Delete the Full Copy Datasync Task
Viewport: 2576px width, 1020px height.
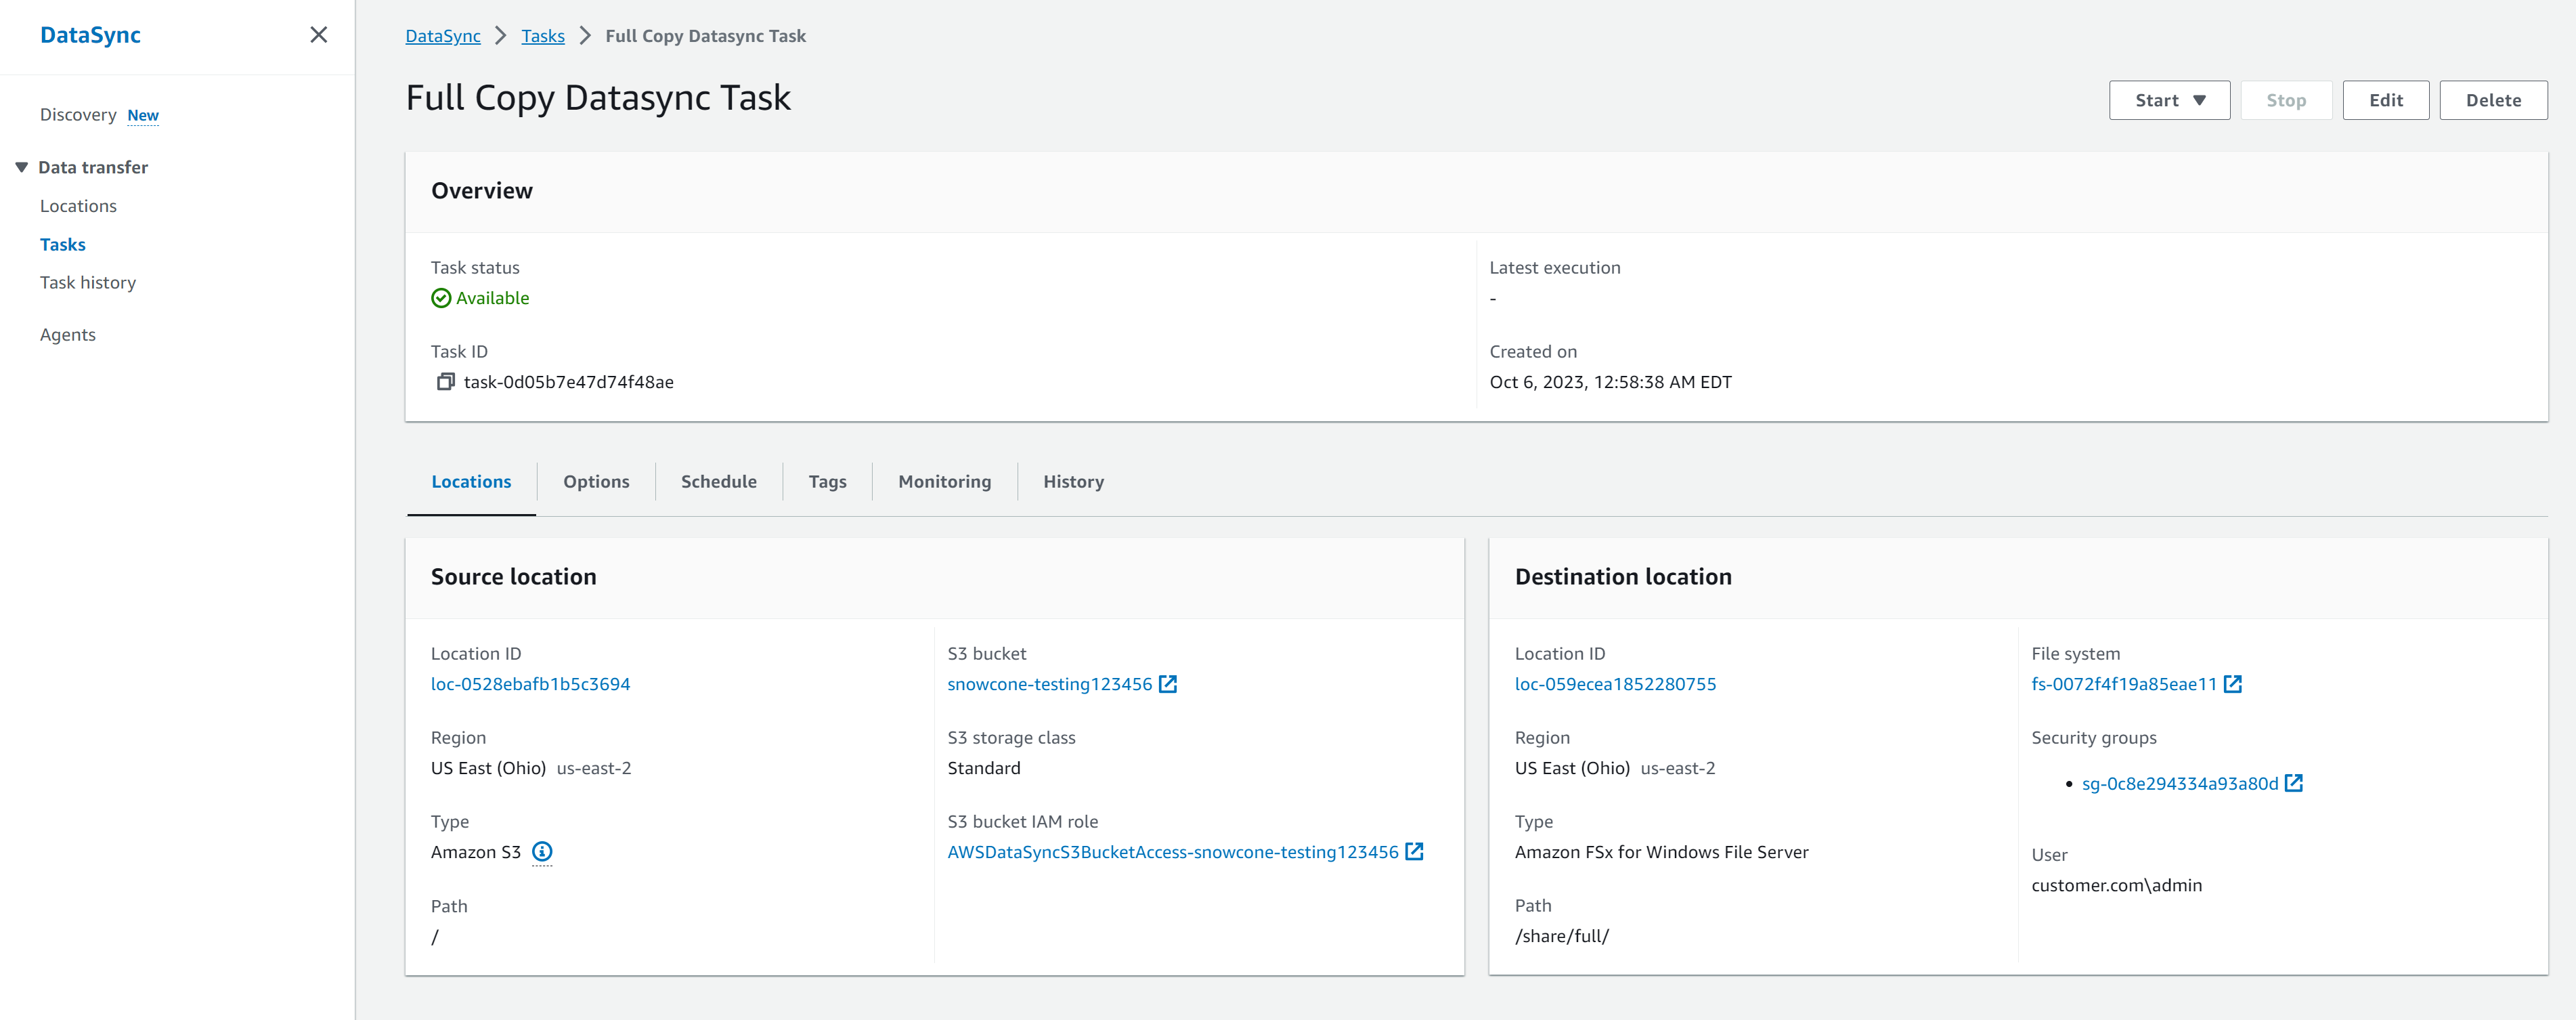[2493, 100]
